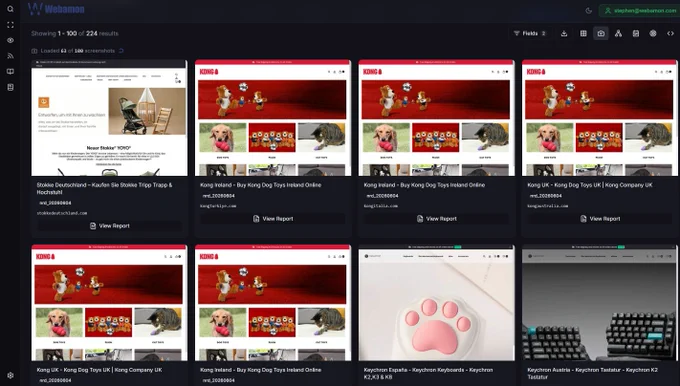Screen dimensions: 680x386
Task: View Report for kongitalia.com
Action: (436, 219)
